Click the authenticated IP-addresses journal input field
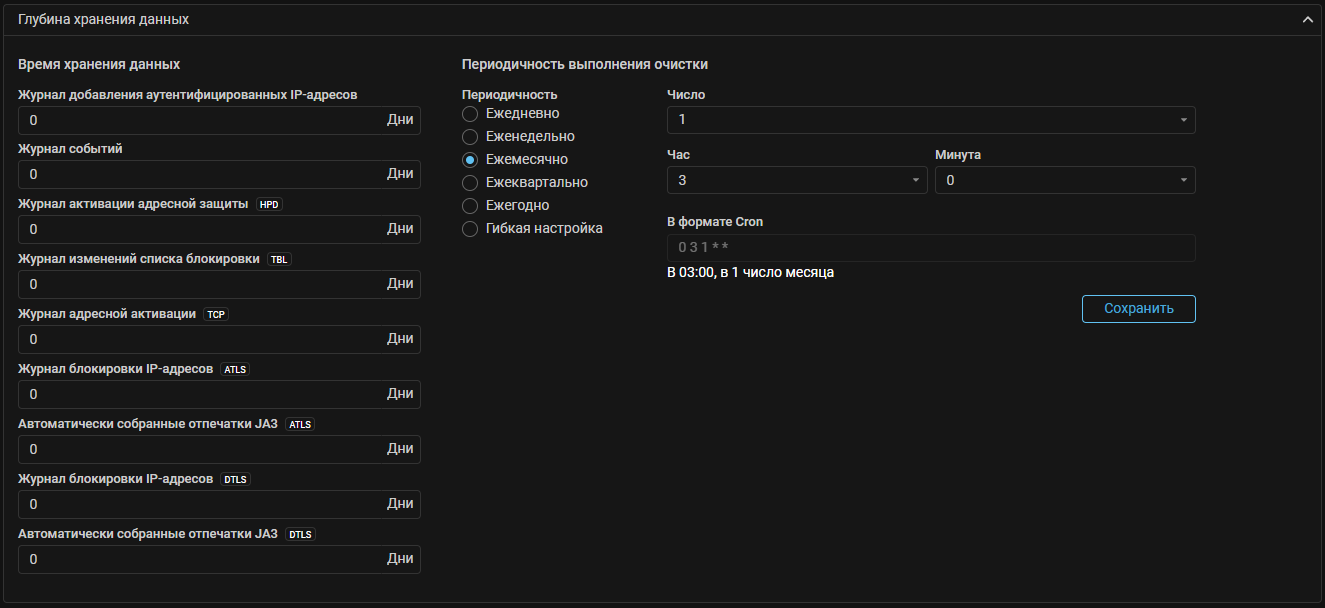Screen dimensions: 1325x608 (x=200, y=120)
